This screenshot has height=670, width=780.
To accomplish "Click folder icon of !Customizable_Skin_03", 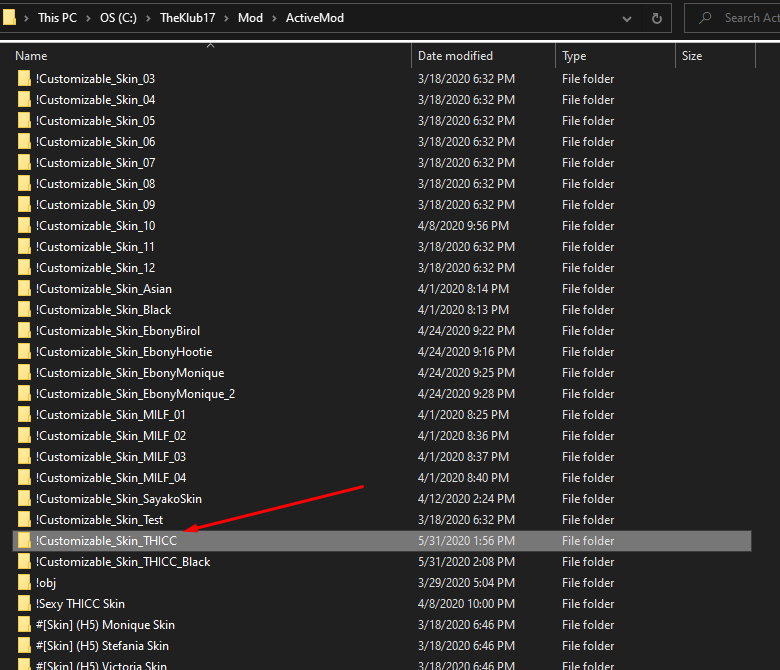I will tap(24, 79).
